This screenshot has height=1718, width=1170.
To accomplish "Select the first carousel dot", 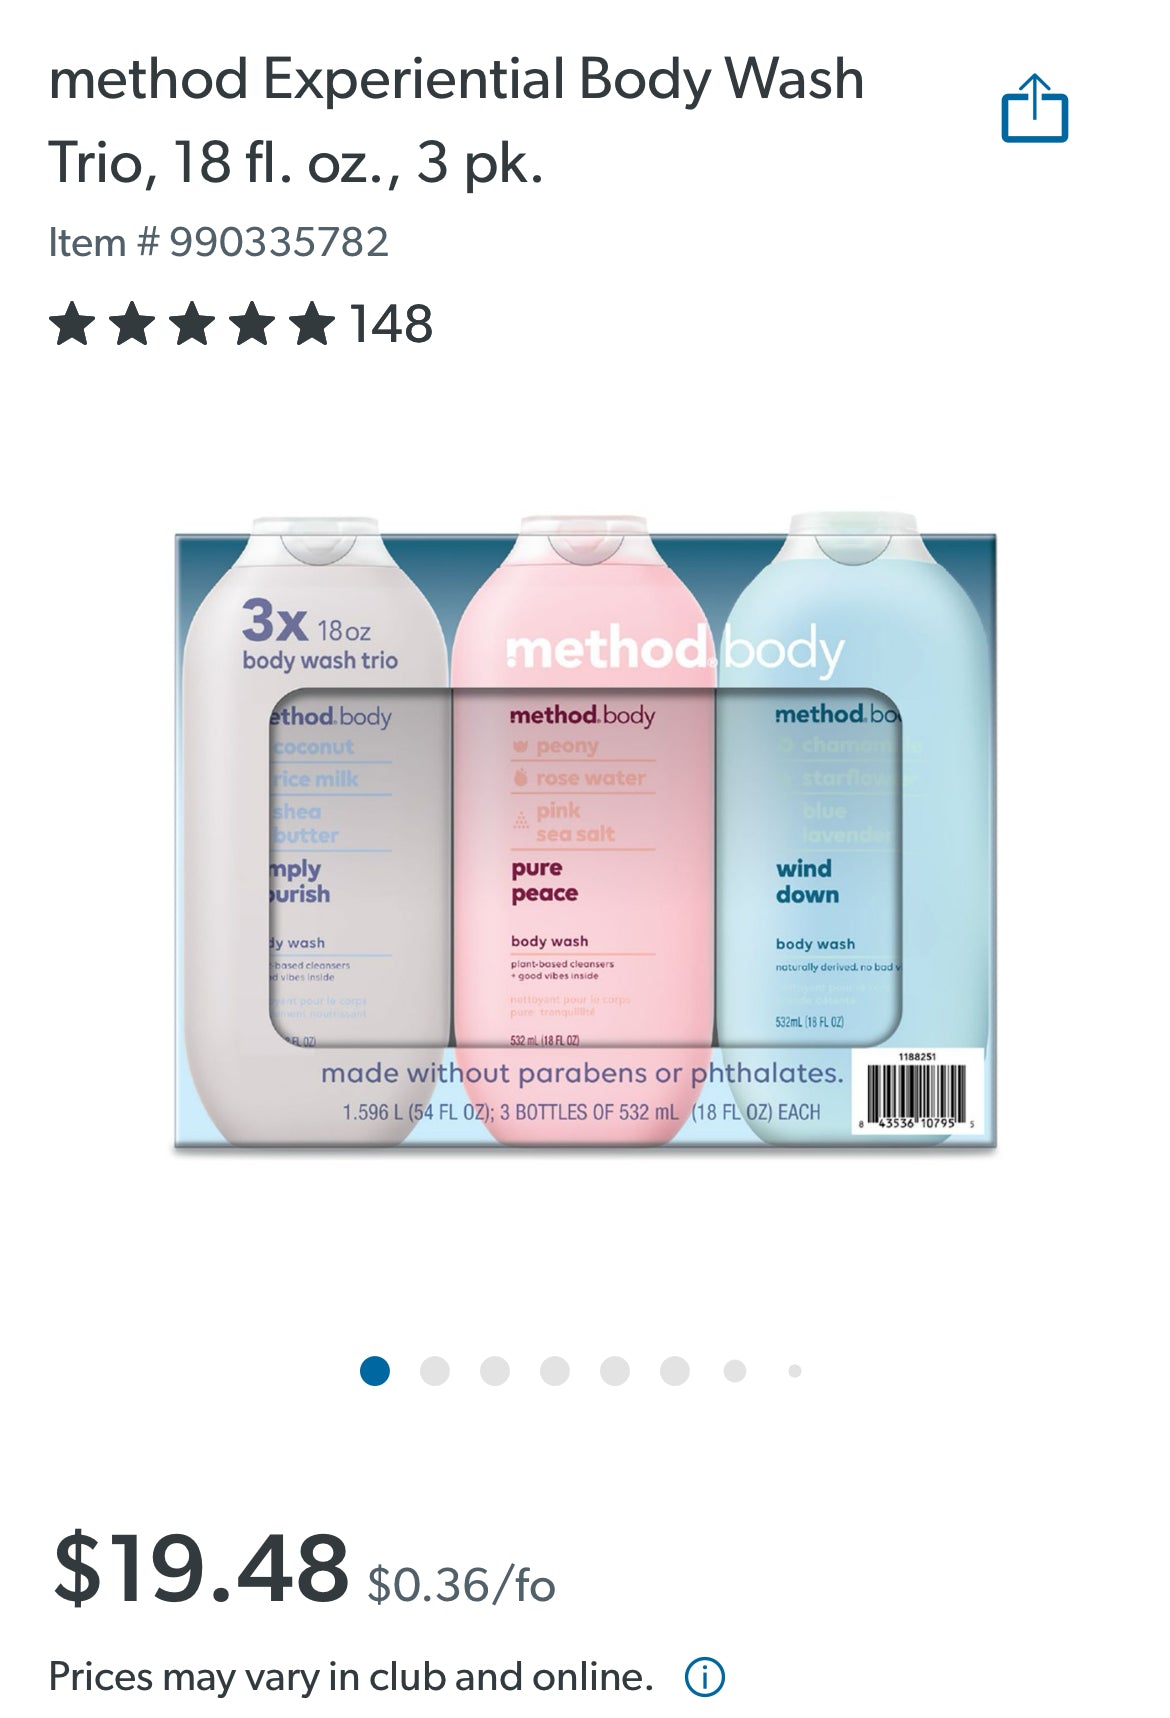I will coord(375,1371).
